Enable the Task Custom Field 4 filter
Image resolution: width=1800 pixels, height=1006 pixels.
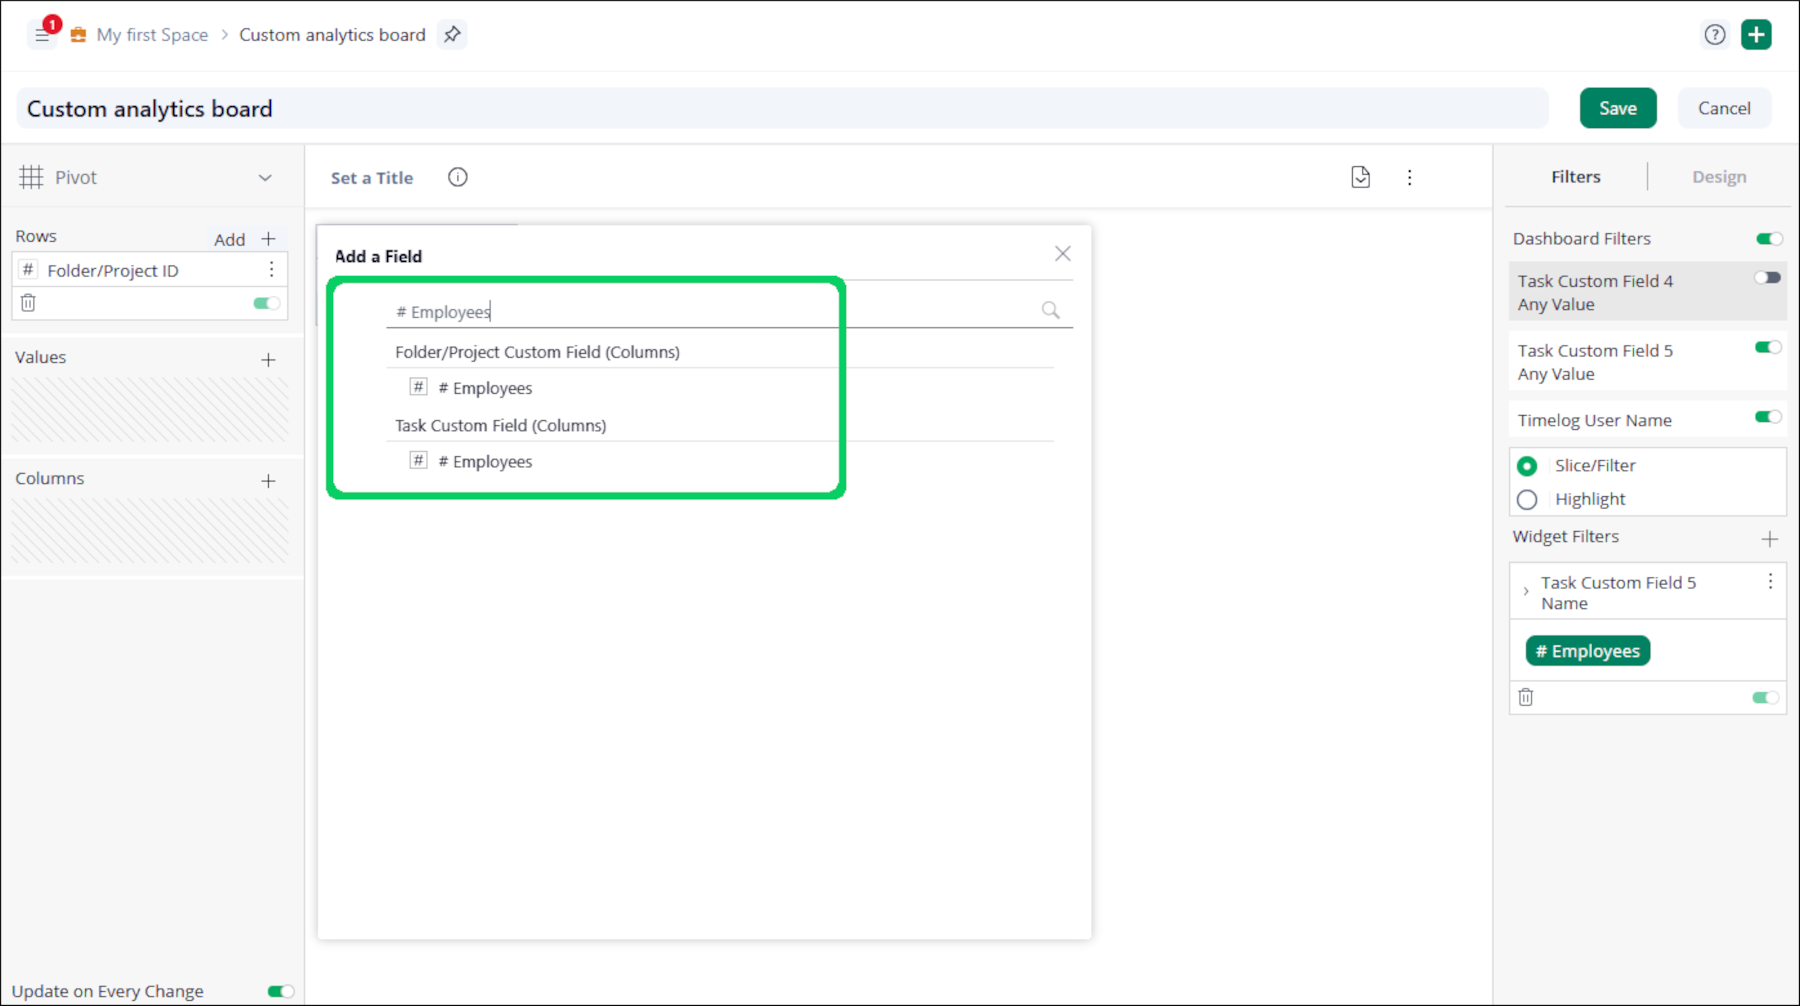pos(1767,278)
